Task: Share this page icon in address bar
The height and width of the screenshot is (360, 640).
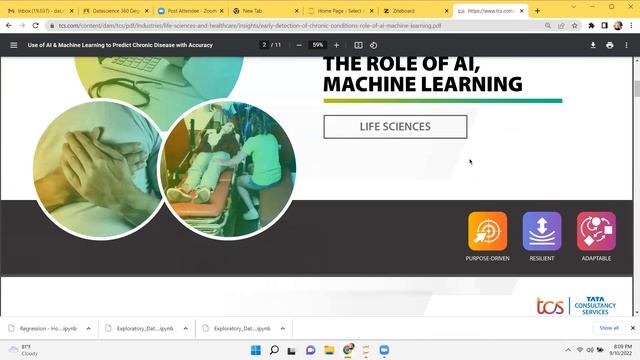Action: (561, 26)
